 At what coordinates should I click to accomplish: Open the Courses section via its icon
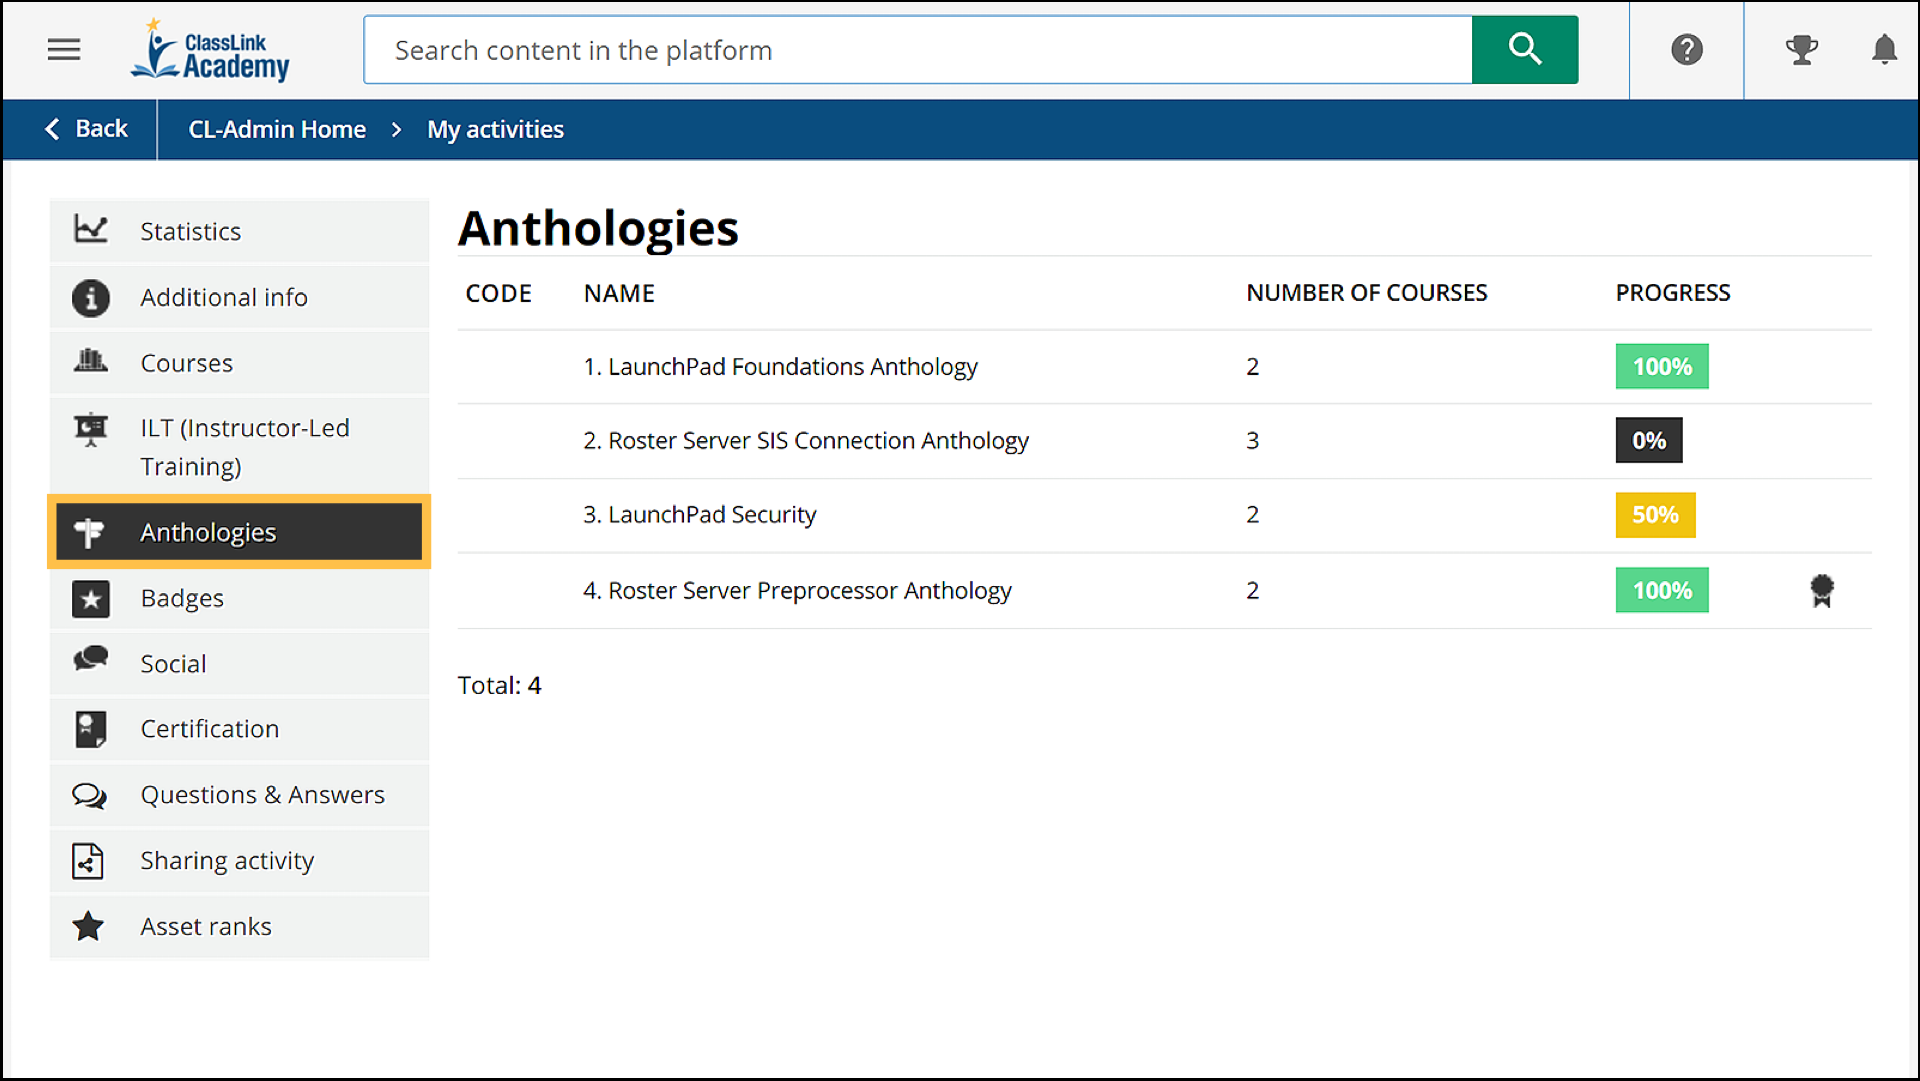91,362
